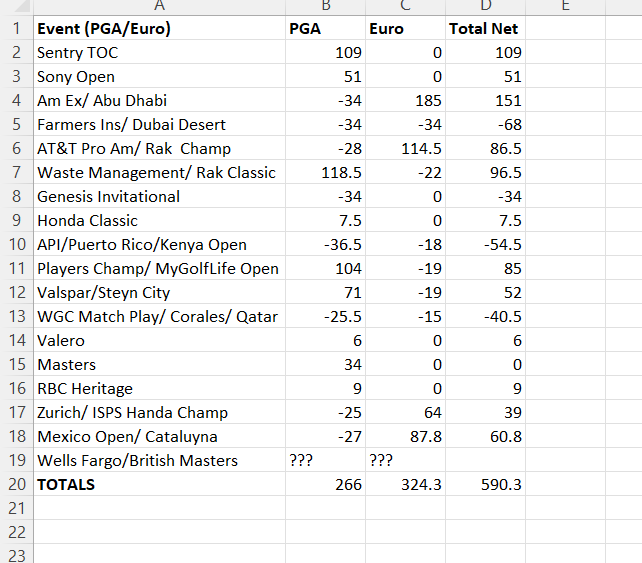Image resolution: width=642 pixels, height=563 pixels.
Task: Click the 185 Euro value for Abu Dhabi
Action: tap(405, 100)
